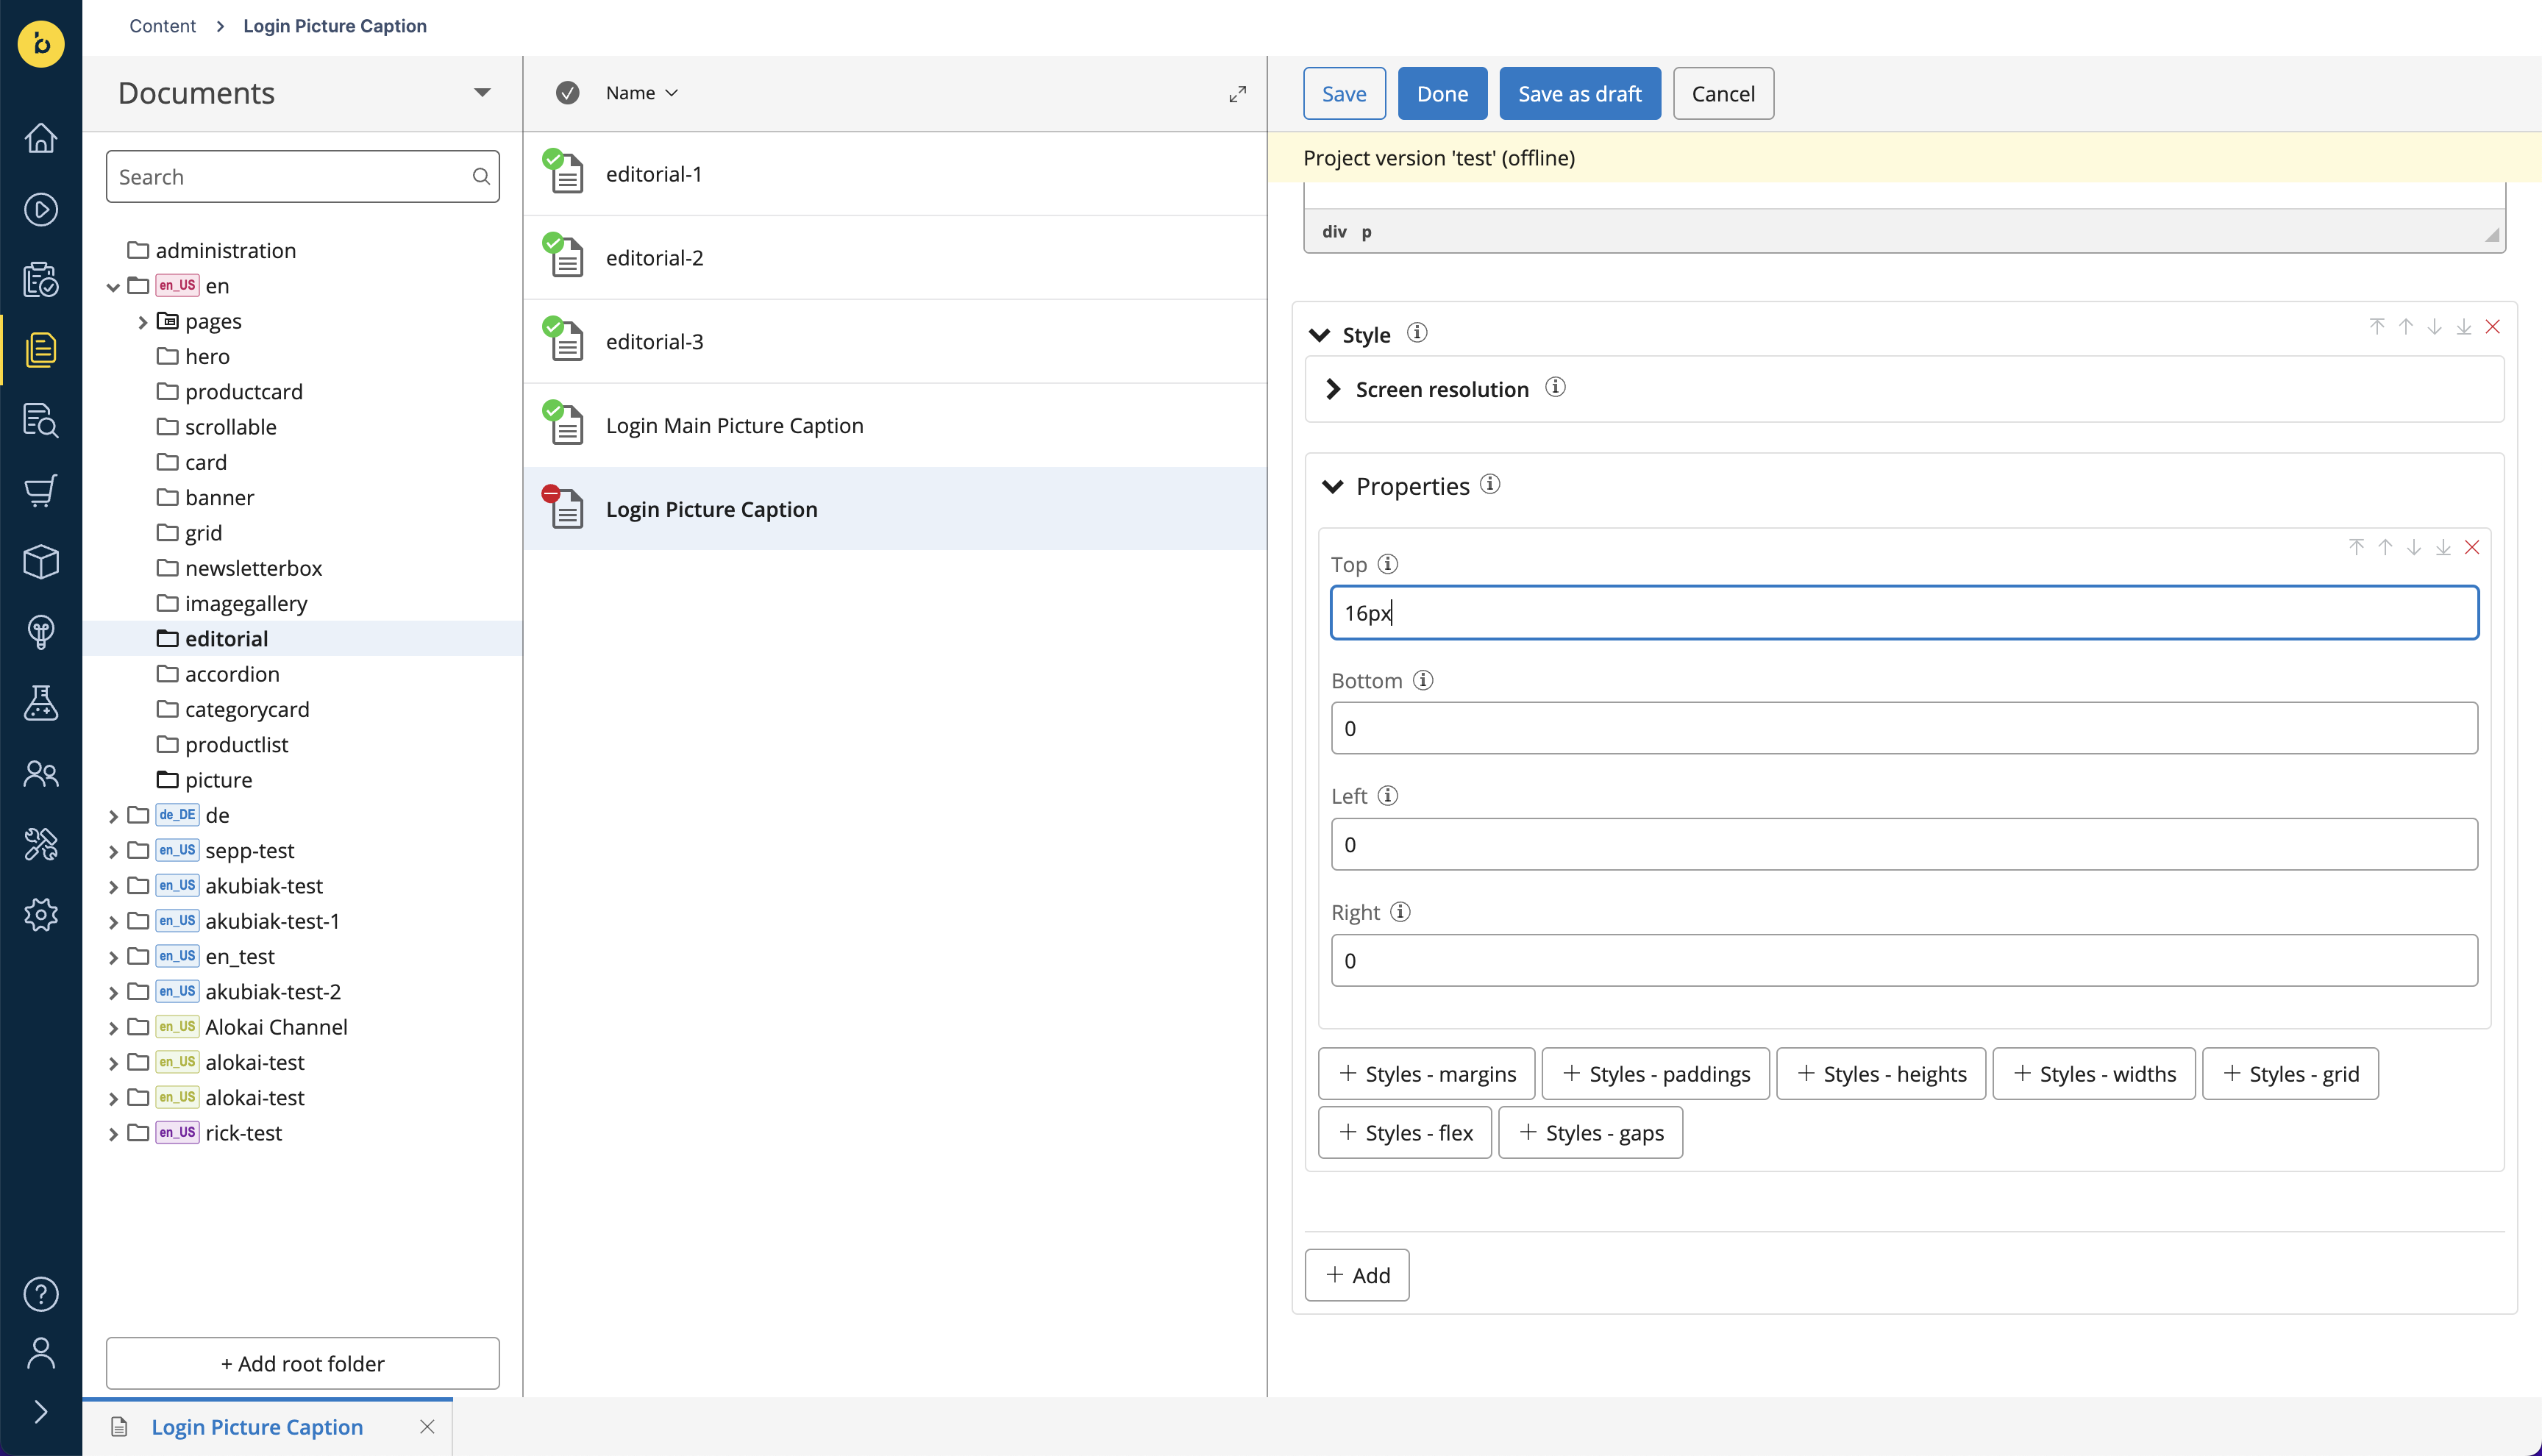Click the info icon next to Top
The width and height of the screenshot is (2542, 1456).
tap(1388, 564)
